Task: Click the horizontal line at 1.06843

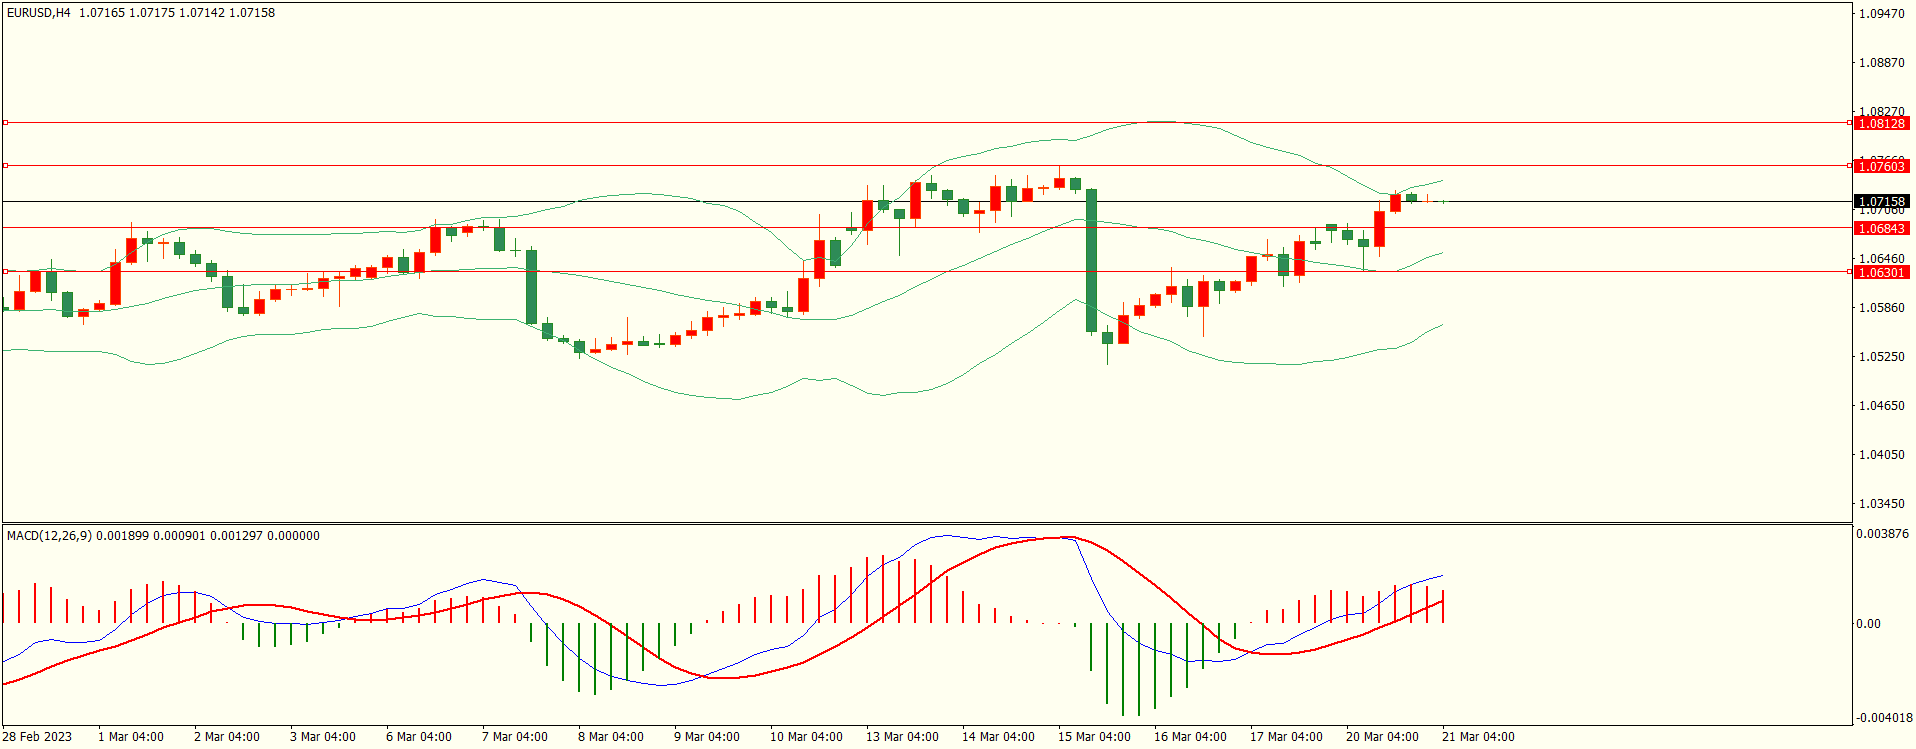Action: coord(926,228)
